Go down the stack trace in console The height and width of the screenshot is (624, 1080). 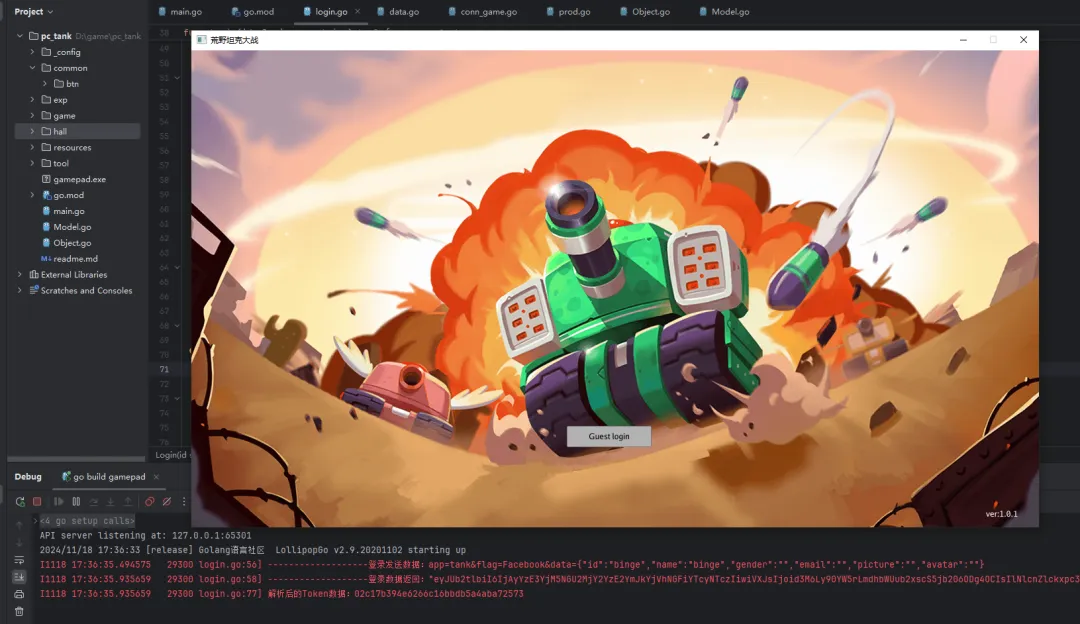pyautogui.click(x=19, y=543)
